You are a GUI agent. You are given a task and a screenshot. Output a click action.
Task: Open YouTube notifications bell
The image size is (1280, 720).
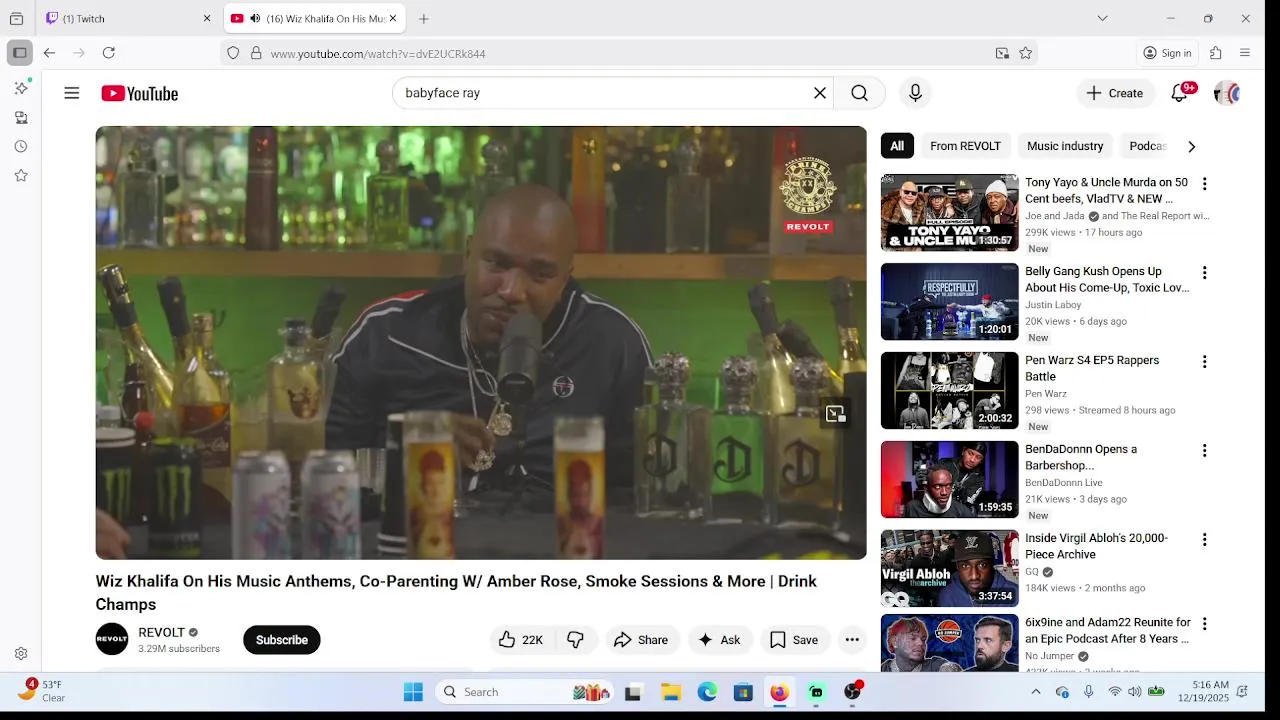click(1180, 93)
